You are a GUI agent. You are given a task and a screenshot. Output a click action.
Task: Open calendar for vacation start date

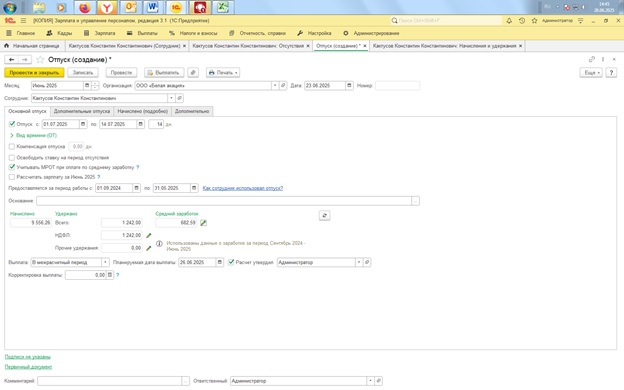coord(83,124)
